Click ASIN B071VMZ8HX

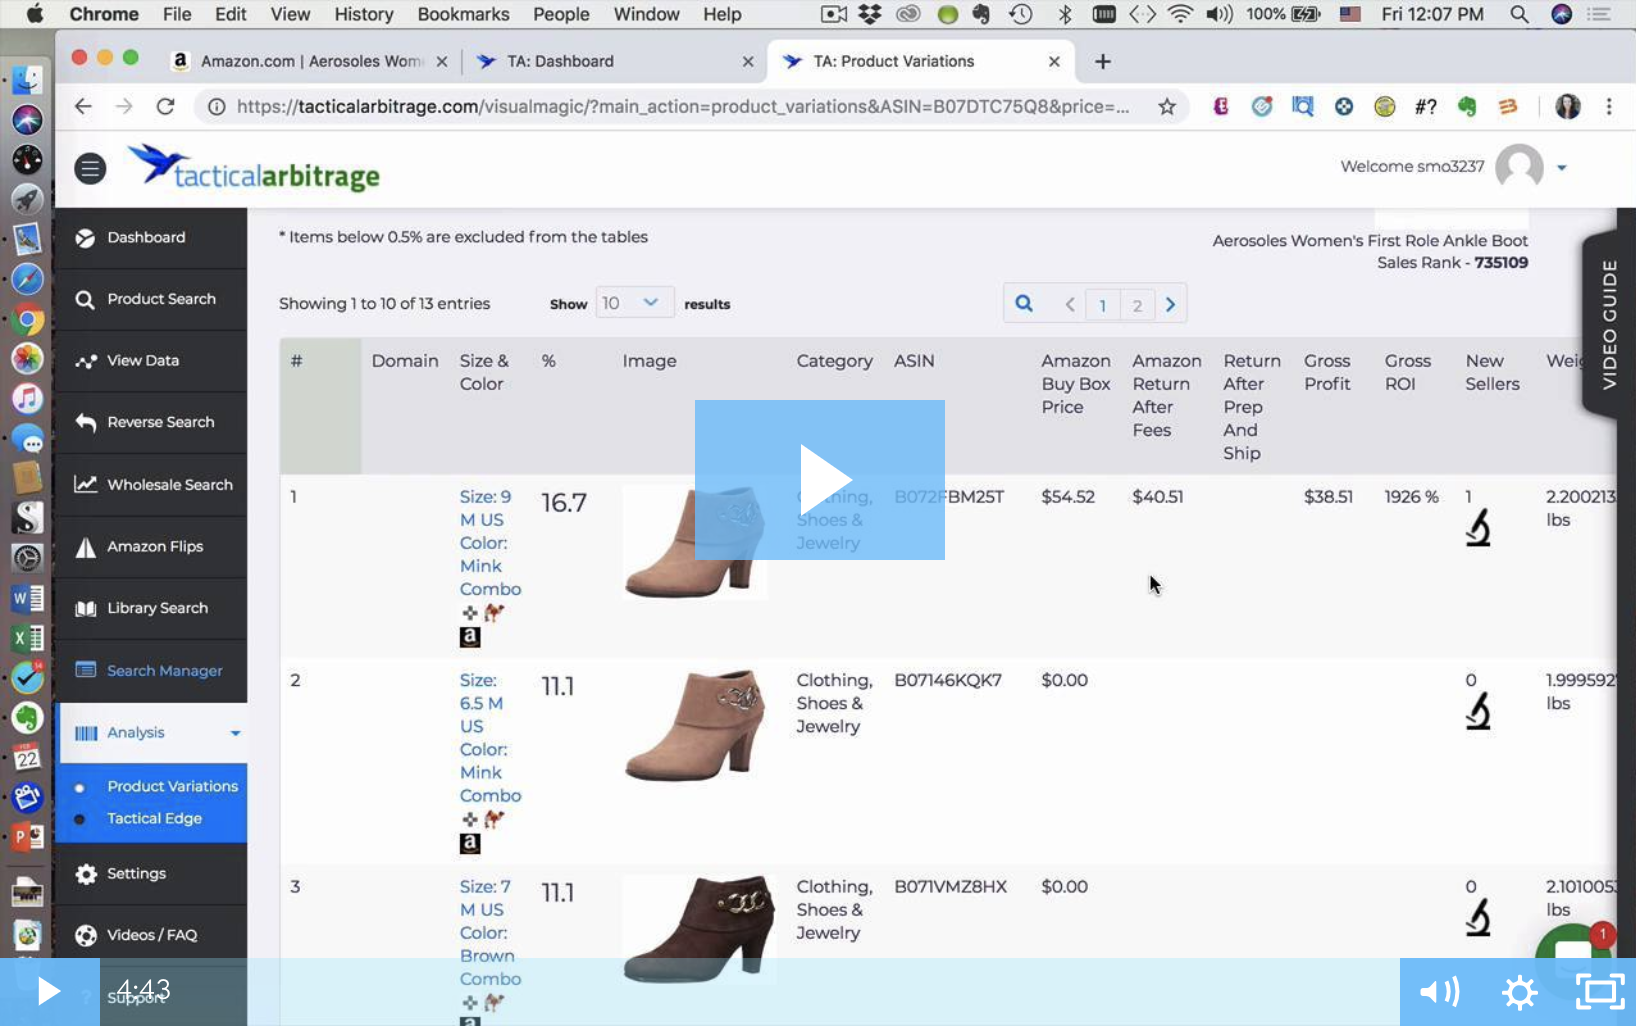[950, 887]
